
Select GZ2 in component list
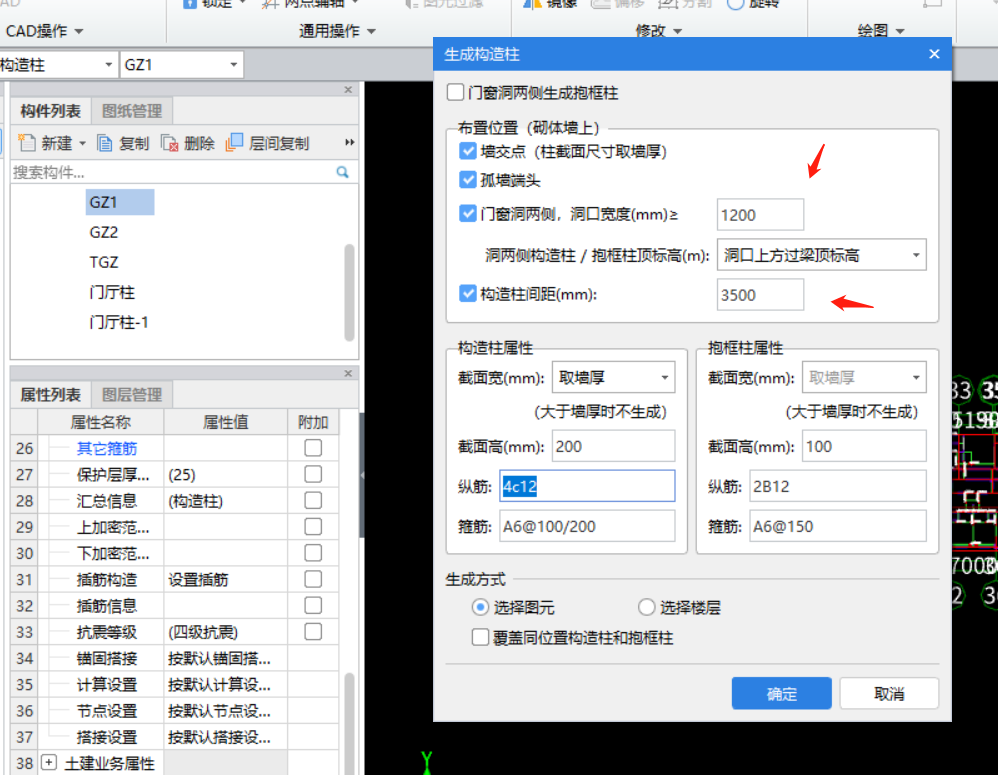(x=104, y=232)
